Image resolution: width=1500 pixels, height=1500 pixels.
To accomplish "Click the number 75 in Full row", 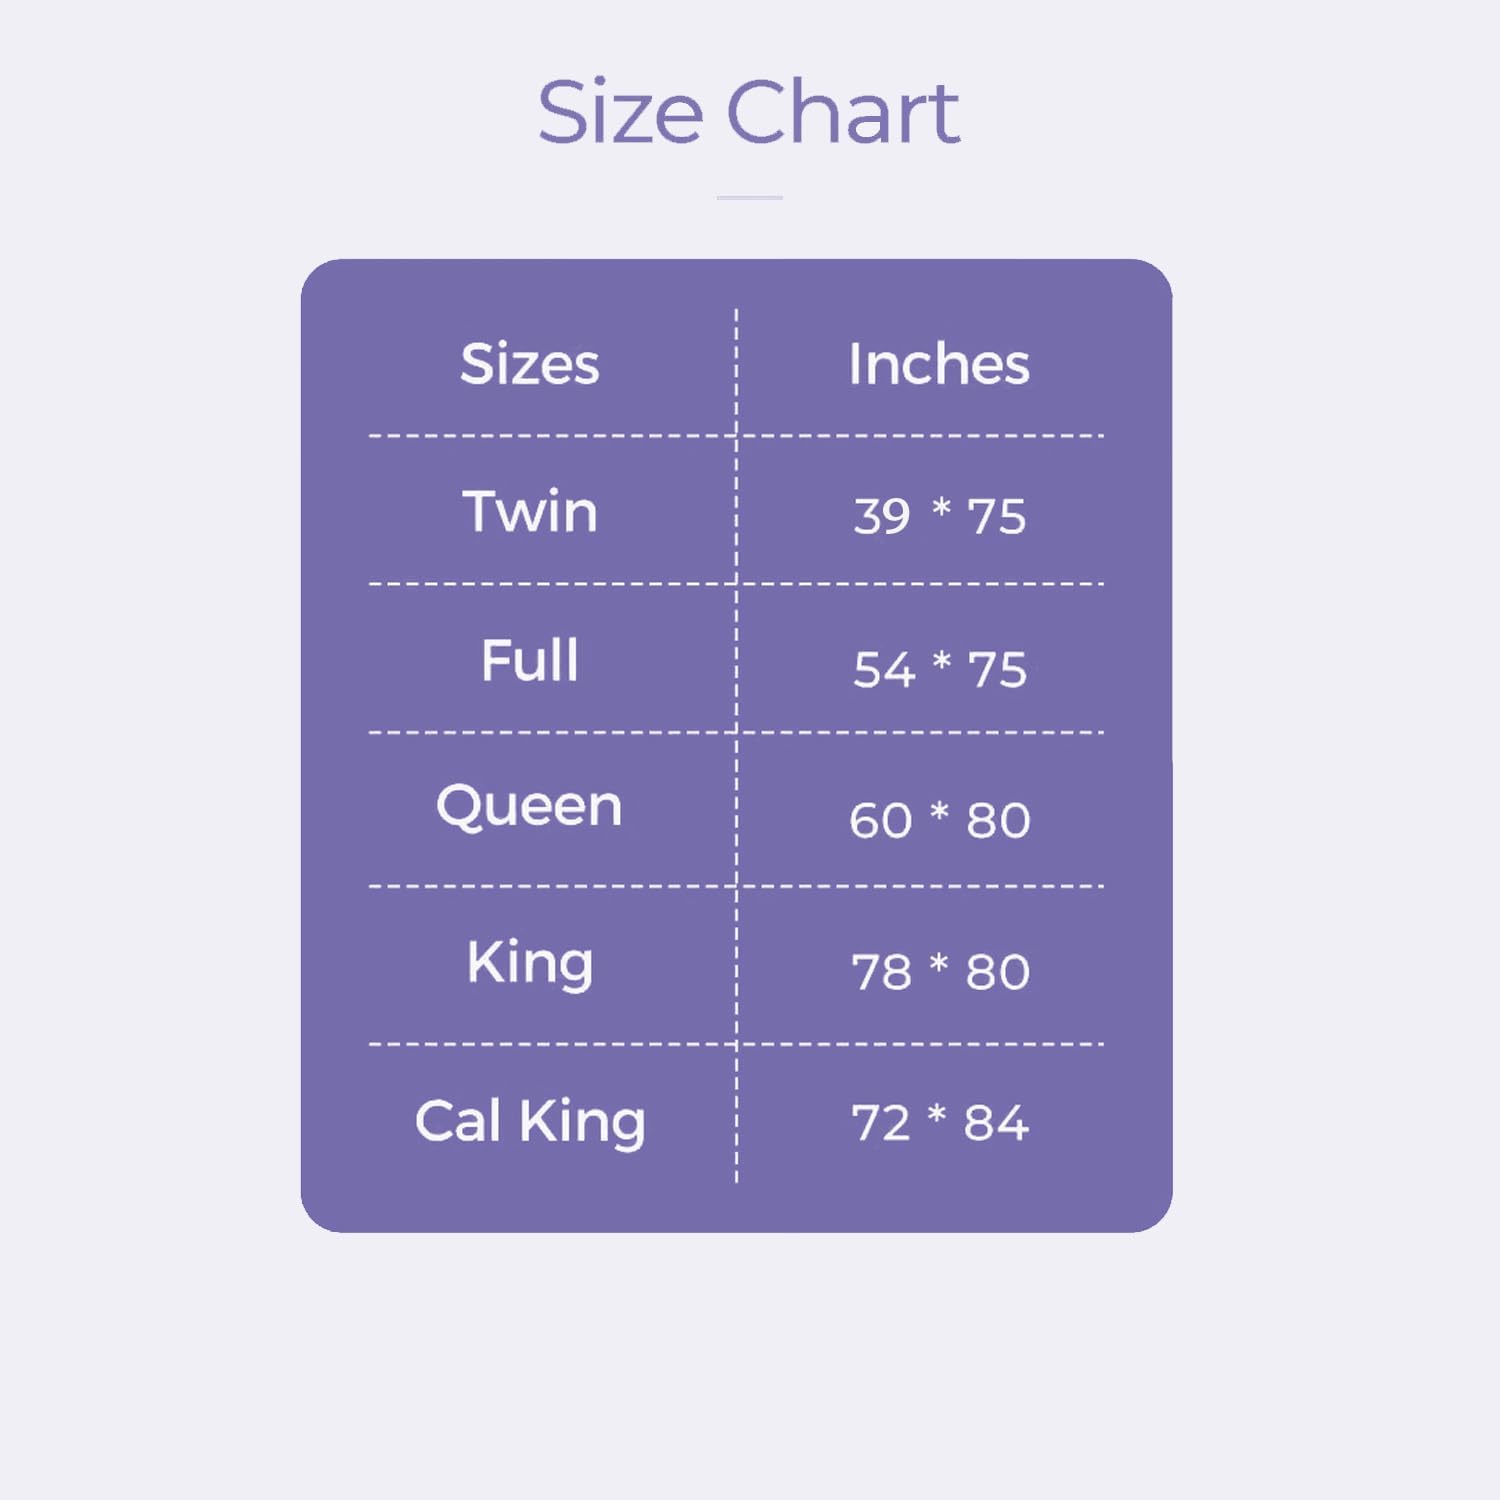I will (996, 669).
